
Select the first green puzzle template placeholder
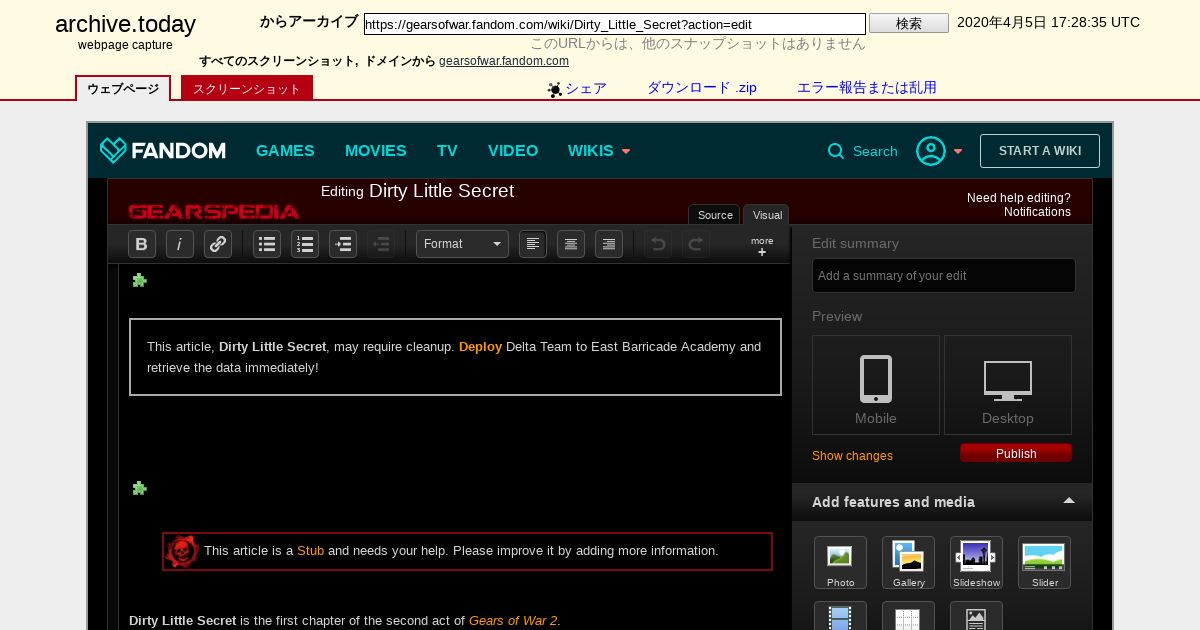point(140,280)
